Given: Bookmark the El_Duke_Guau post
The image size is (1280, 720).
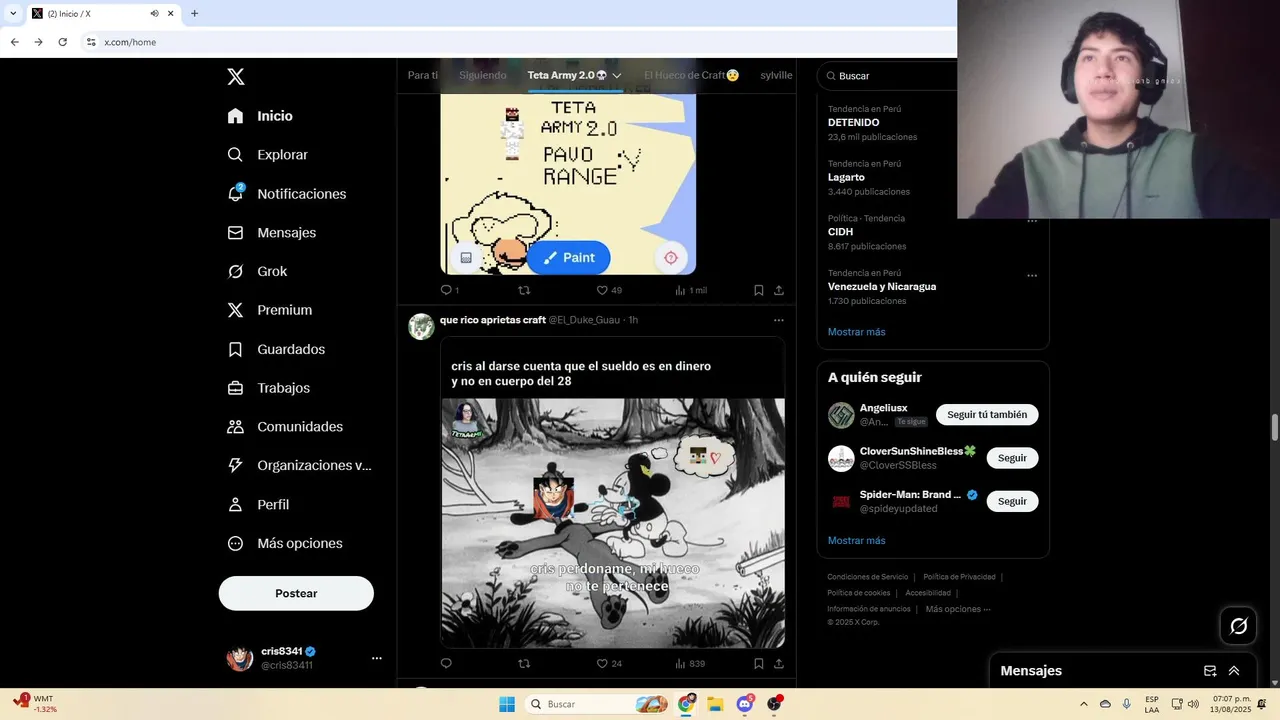Looking at the screenshot, I should pos(759,663).
